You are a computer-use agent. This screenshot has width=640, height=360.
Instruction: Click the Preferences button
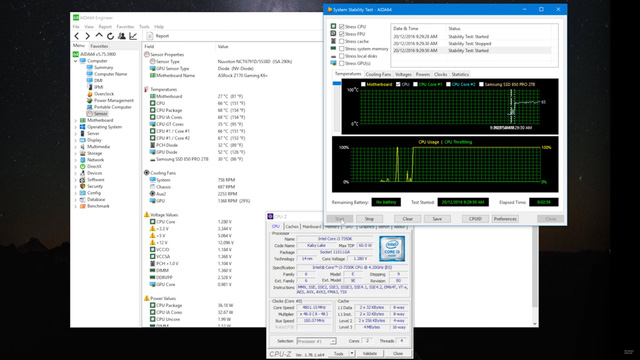[505, 219]
